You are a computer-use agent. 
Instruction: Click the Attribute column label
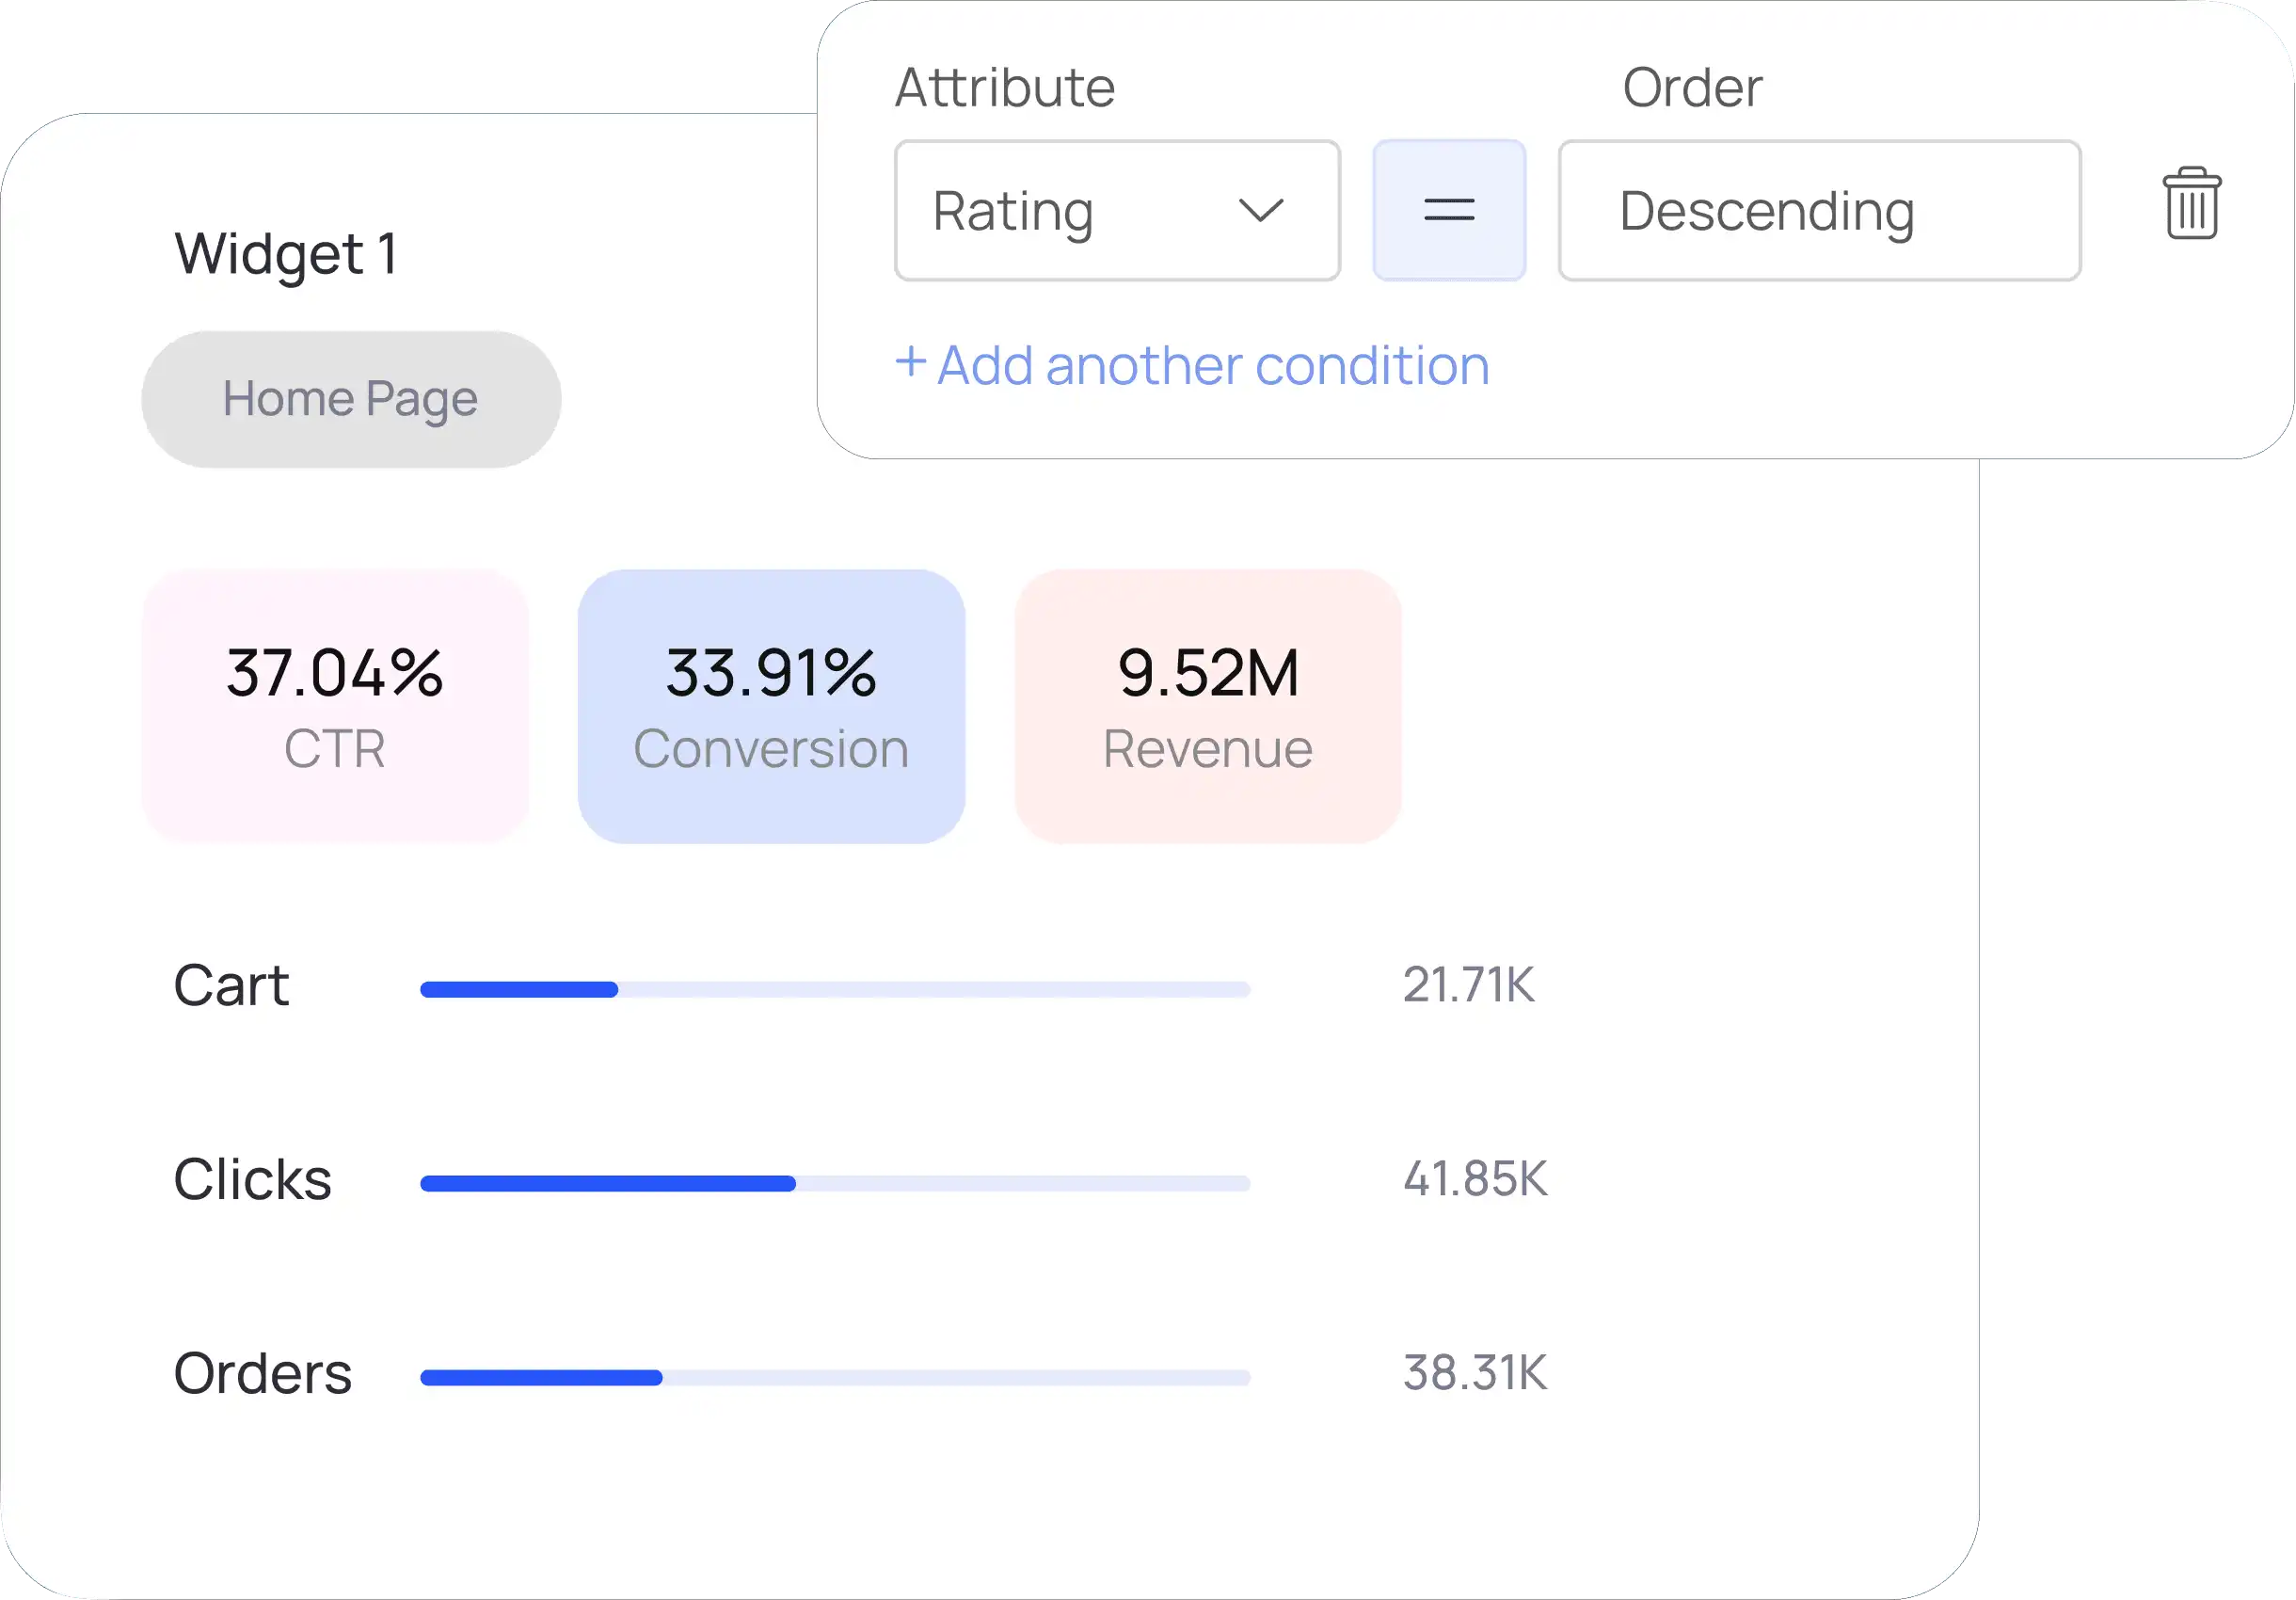pyautogui.click(x=1004, y=88)
